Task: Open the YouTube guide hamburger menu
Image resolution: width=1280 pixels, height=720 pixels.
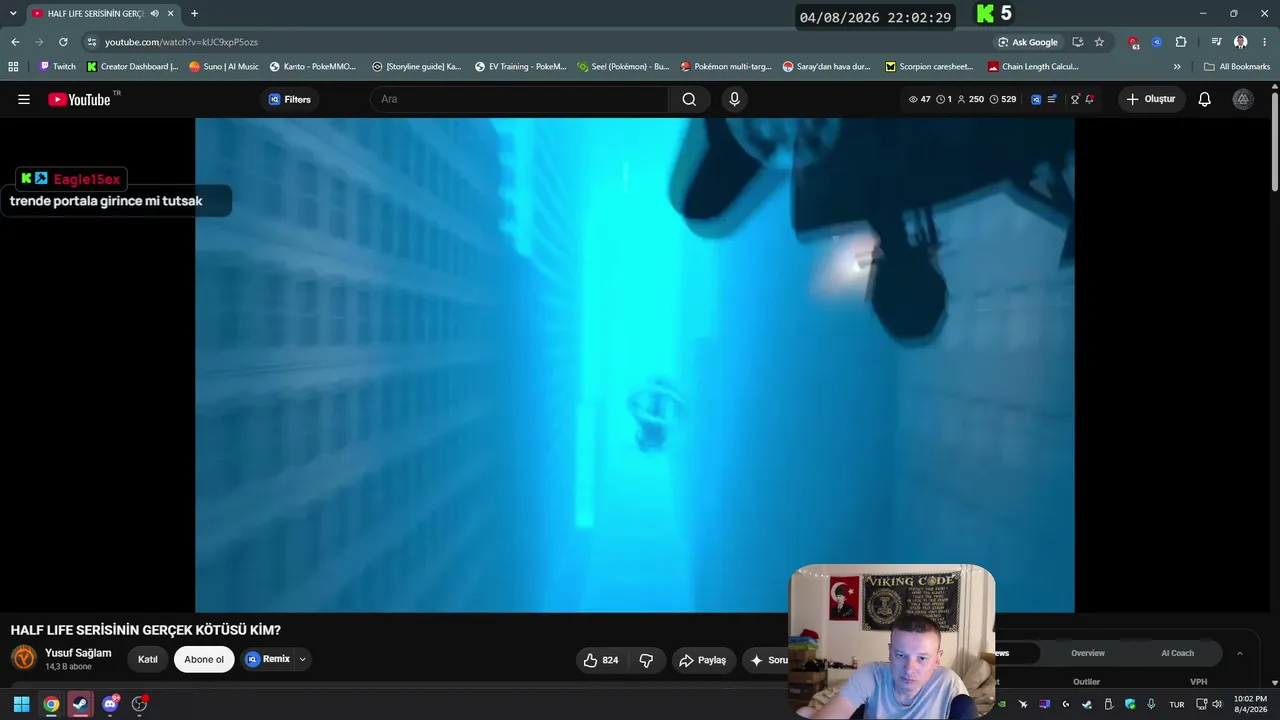Action: 24,99
